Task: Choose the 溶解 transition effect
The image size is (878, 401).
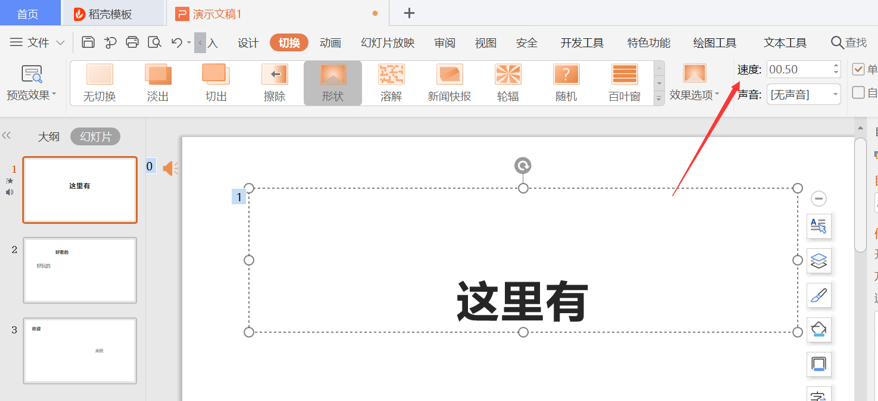Action: [391, 83]
